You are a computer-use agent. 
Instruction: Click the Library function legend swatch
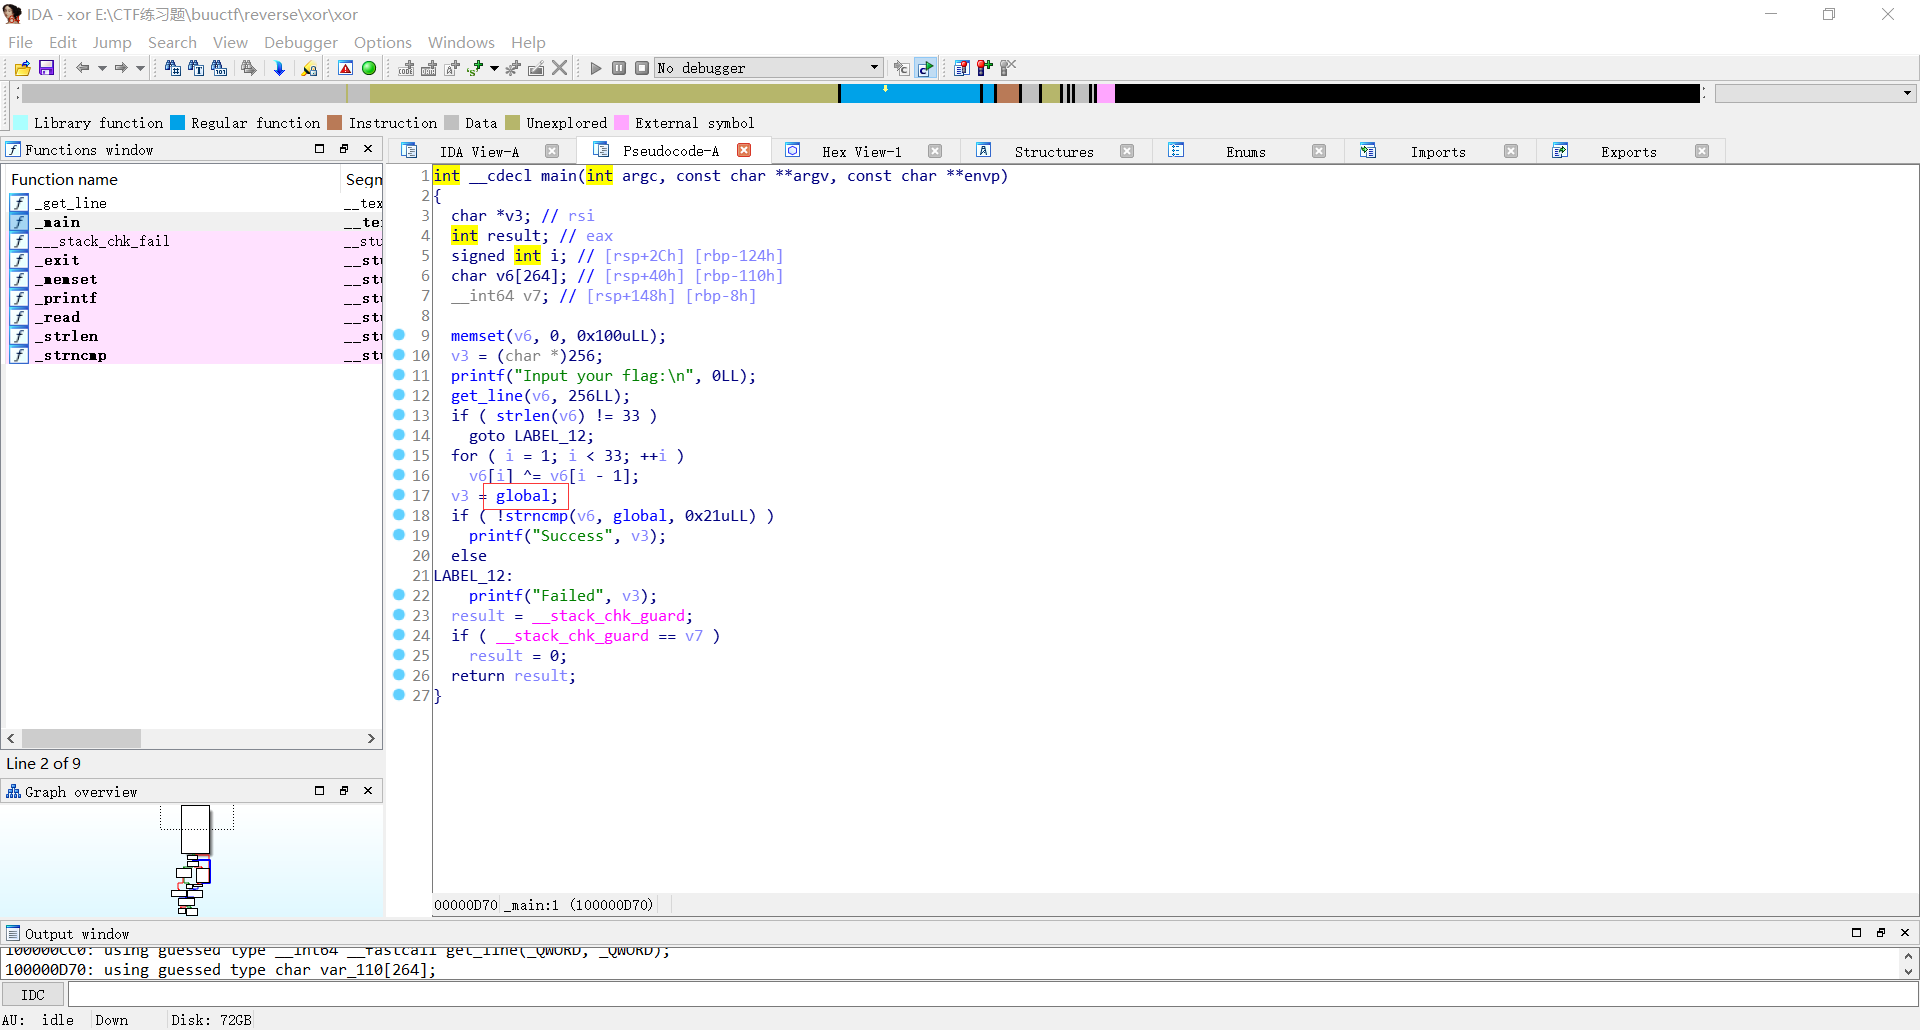click(20, 123)
